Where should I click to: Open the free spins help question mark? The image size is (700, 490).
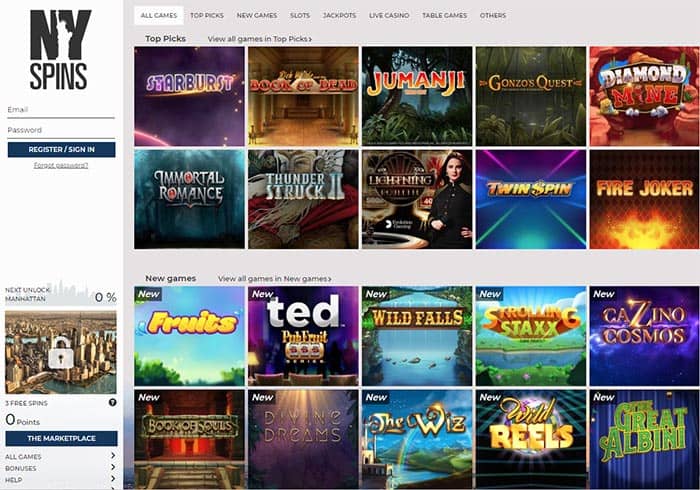[x=112, y=403]
